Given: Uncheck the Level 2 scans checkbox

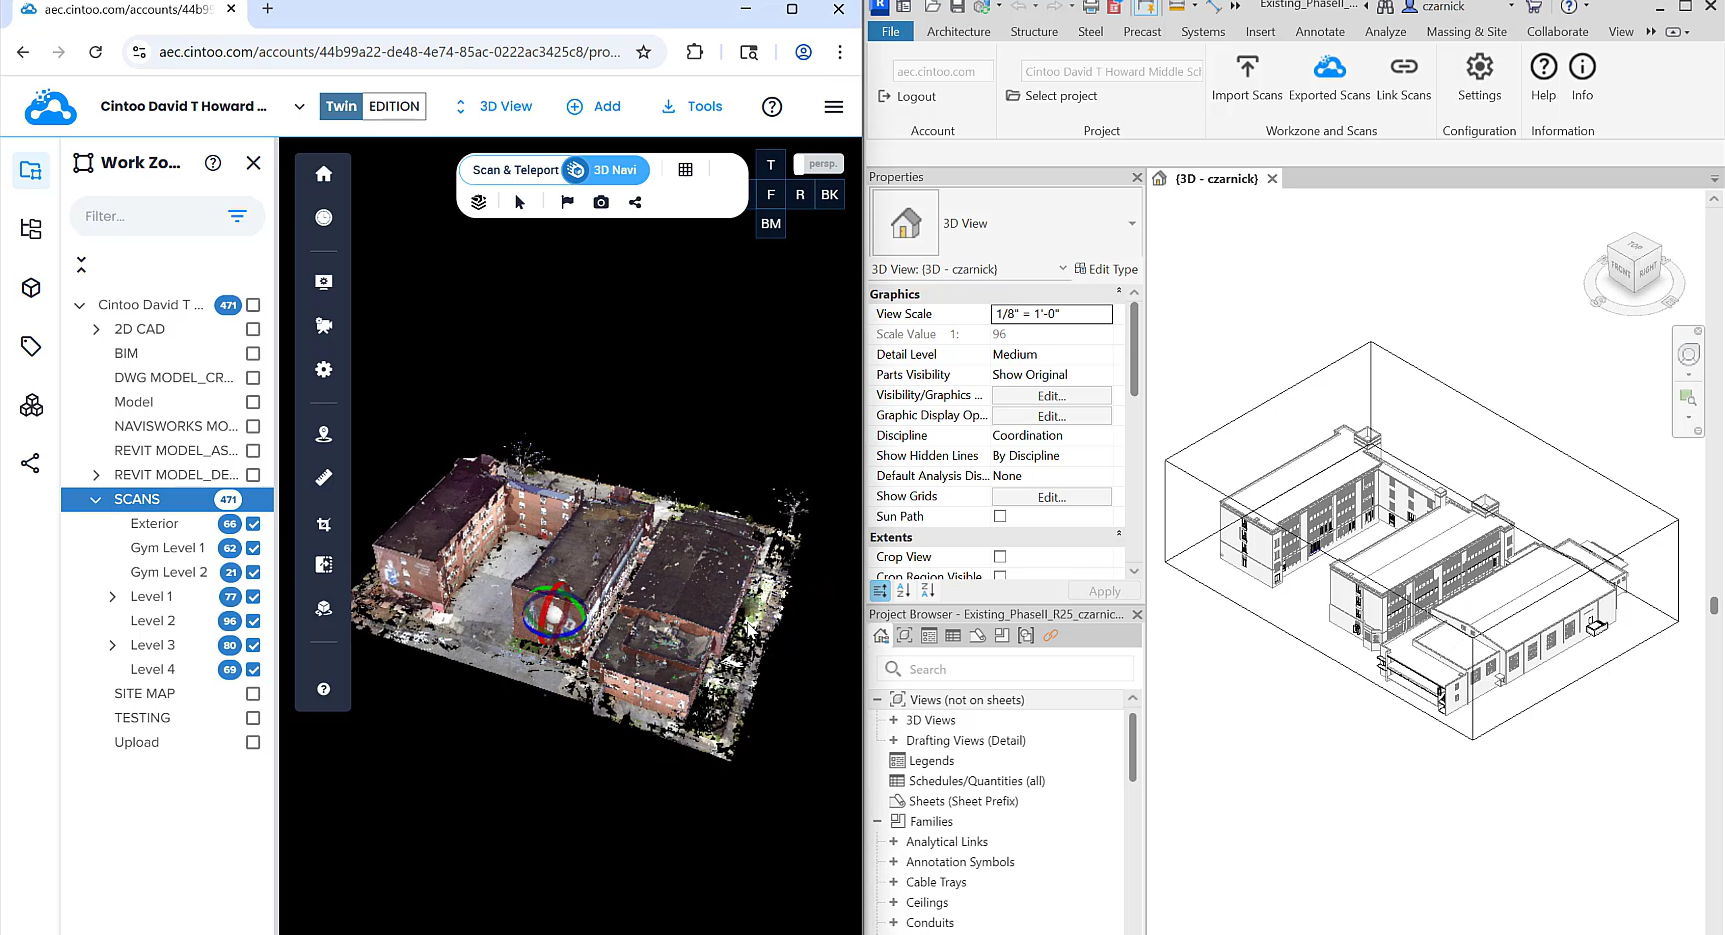Looking at the screenshot, I should tap(253, 621).
